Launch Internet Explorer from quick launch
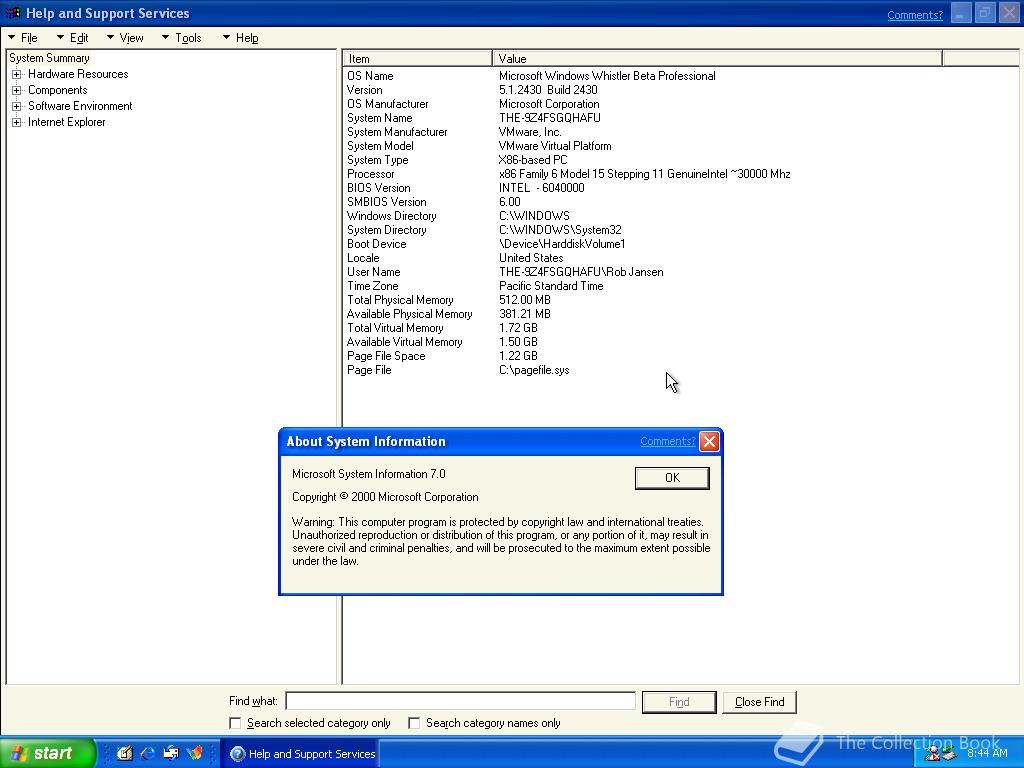Image resolution: width=1024 pixels, height=768 pixels. click(x=148, y=753)
